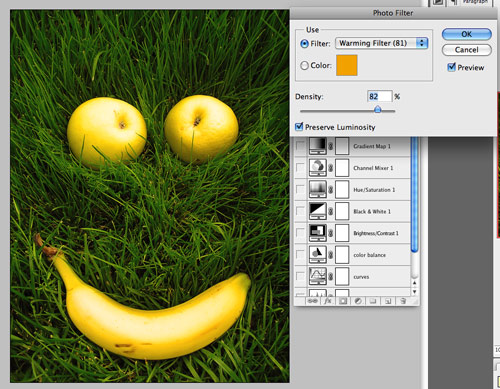Screen dimensions: 500x389
Task: Click the curves adjustment icon
Action: pyautogui.click(x=318, y=276)
